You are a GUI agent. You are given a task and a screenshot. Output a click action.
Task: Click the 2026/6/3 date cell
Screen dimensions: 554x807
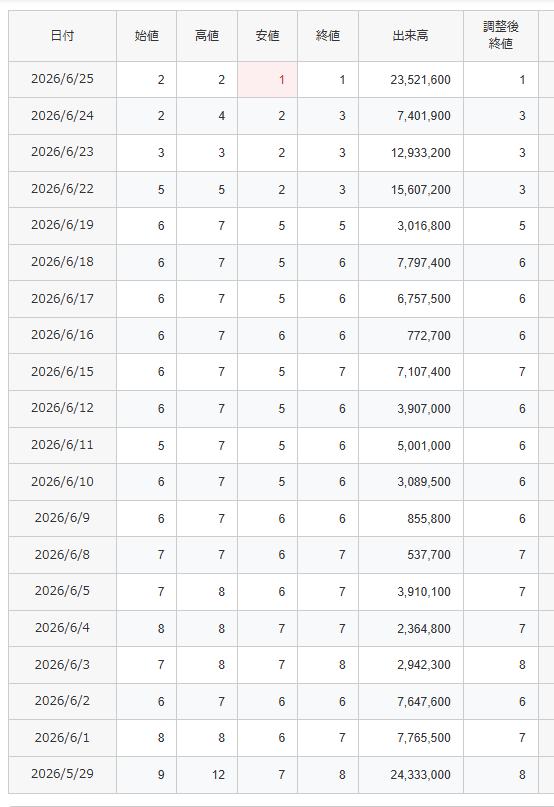click(x=62, y=665)
